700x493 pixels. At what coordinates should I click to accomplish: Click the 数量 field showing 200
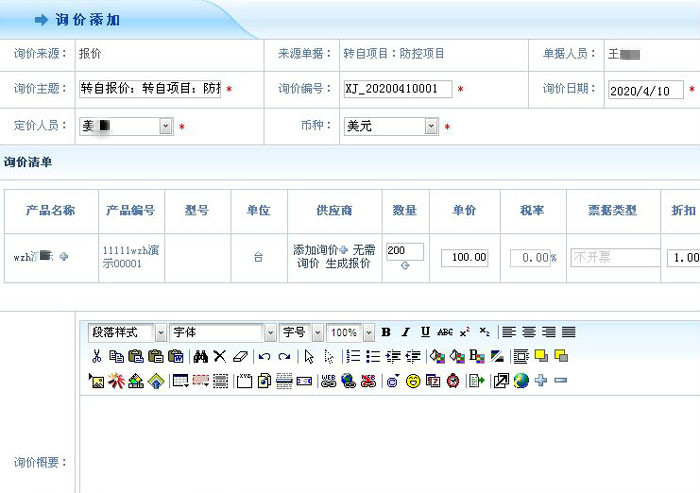tap(404, 251)
